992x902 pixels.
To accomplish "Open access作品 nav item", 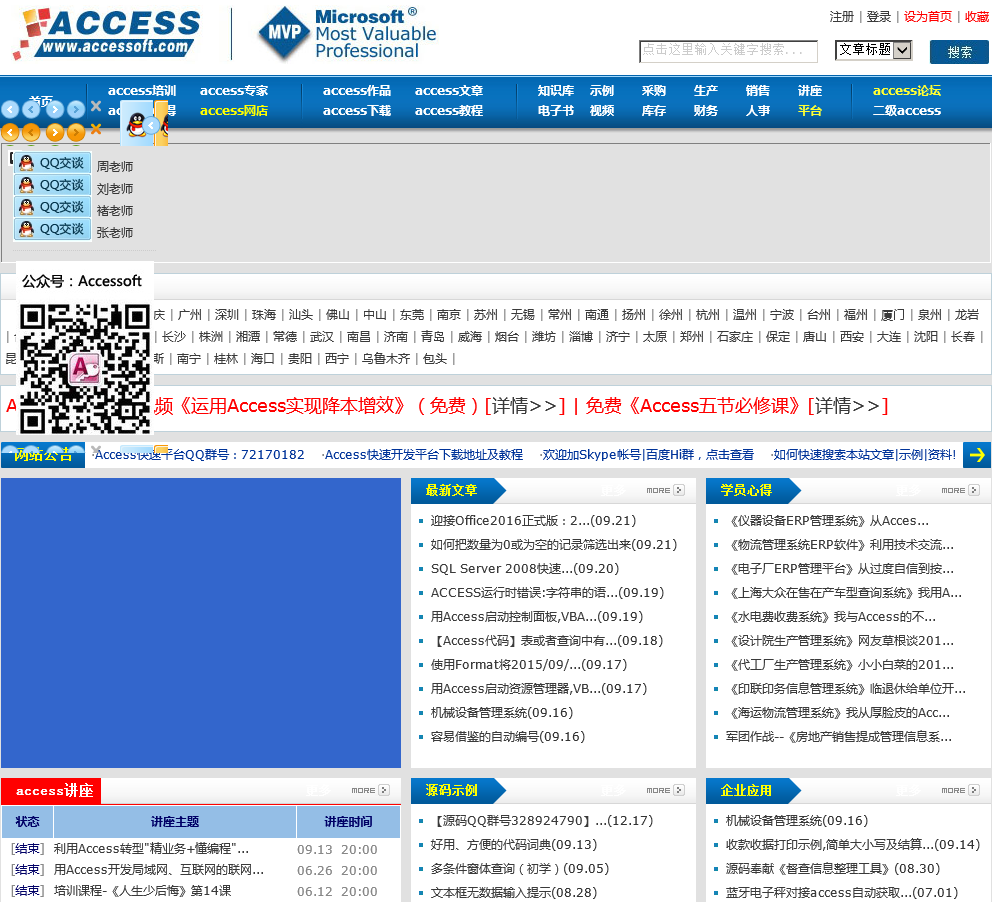I will pyautogui.click(x=357, y=90).
